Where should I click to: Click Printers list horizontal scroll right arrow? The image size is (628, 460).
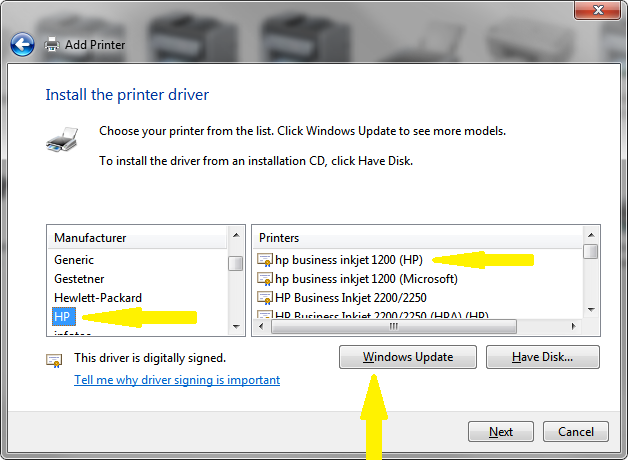point(574,326)
